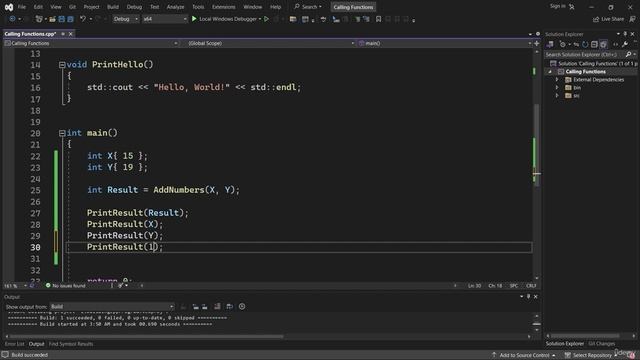This screenshot has width=640, height=360.
Task: Click the CRLF line ending indicator
Action: click(531, 286)
